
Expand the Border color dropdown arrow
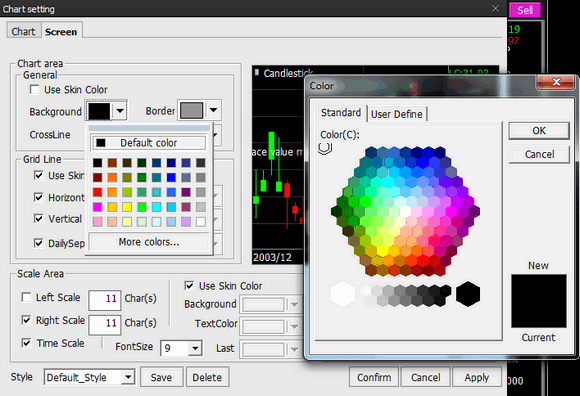pyautogui.click(x=213, y=110)
